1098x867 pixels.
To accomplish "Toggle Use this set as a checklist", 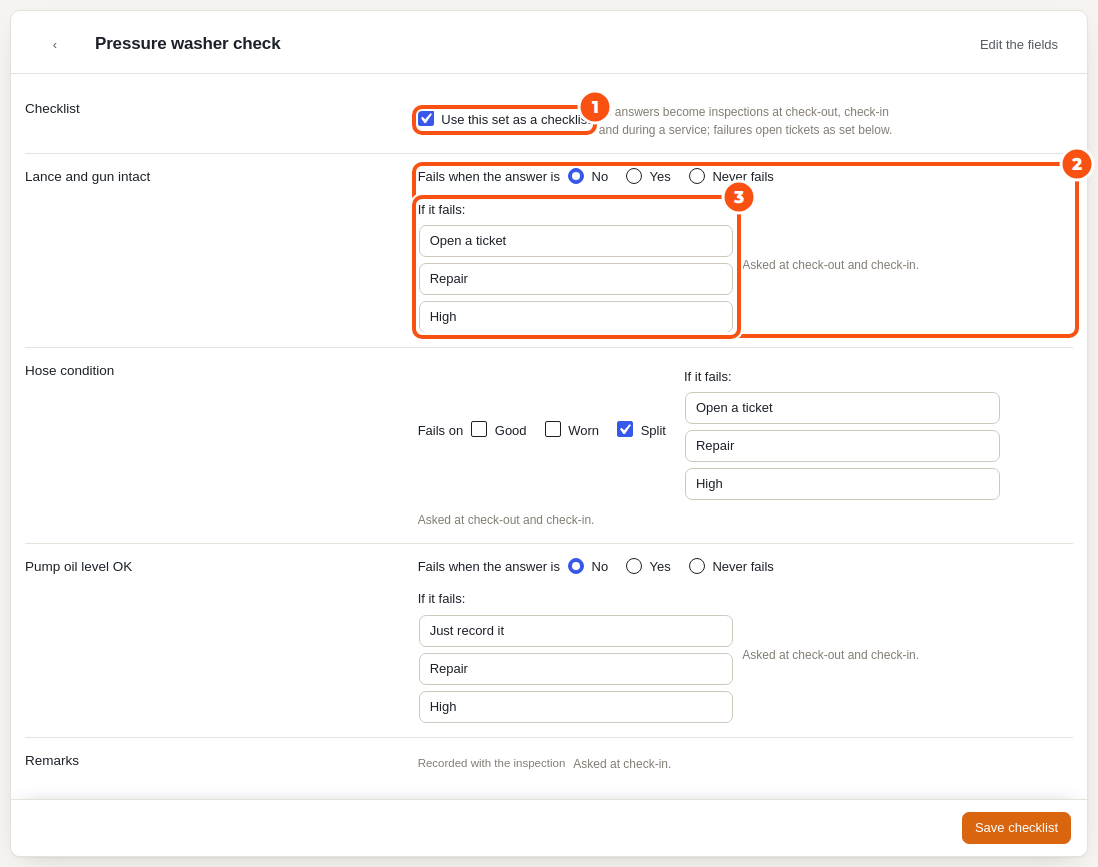I will point(426,118).
